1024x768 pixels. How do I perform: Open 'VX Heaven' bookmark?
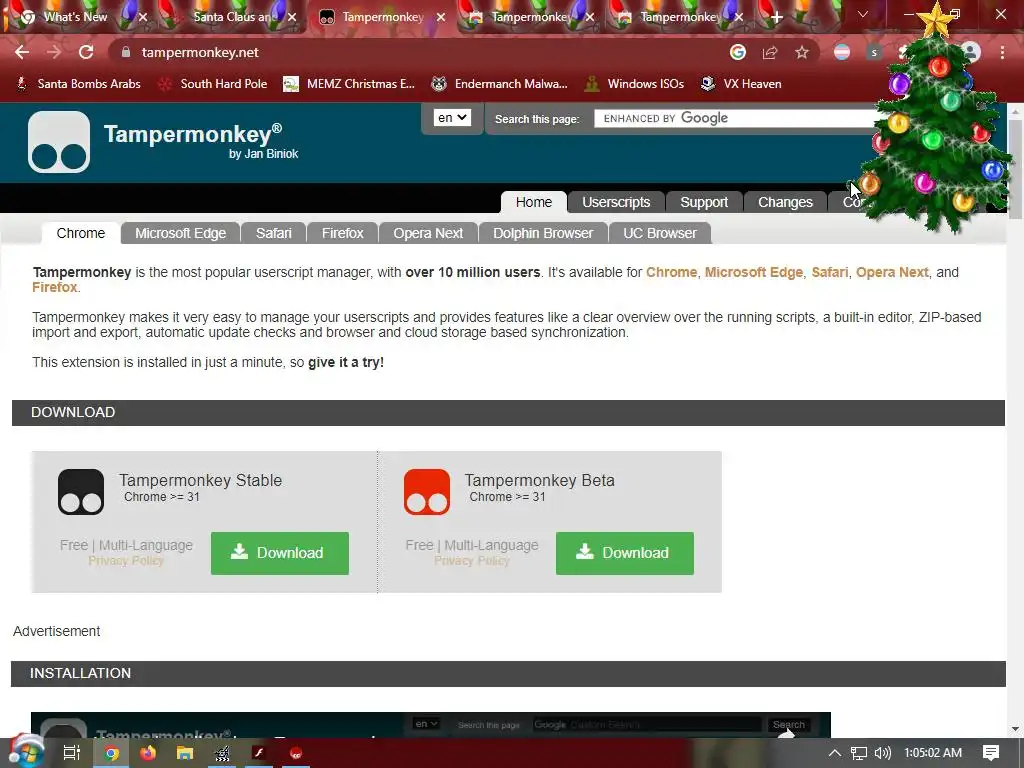click(x=741, y=84)
